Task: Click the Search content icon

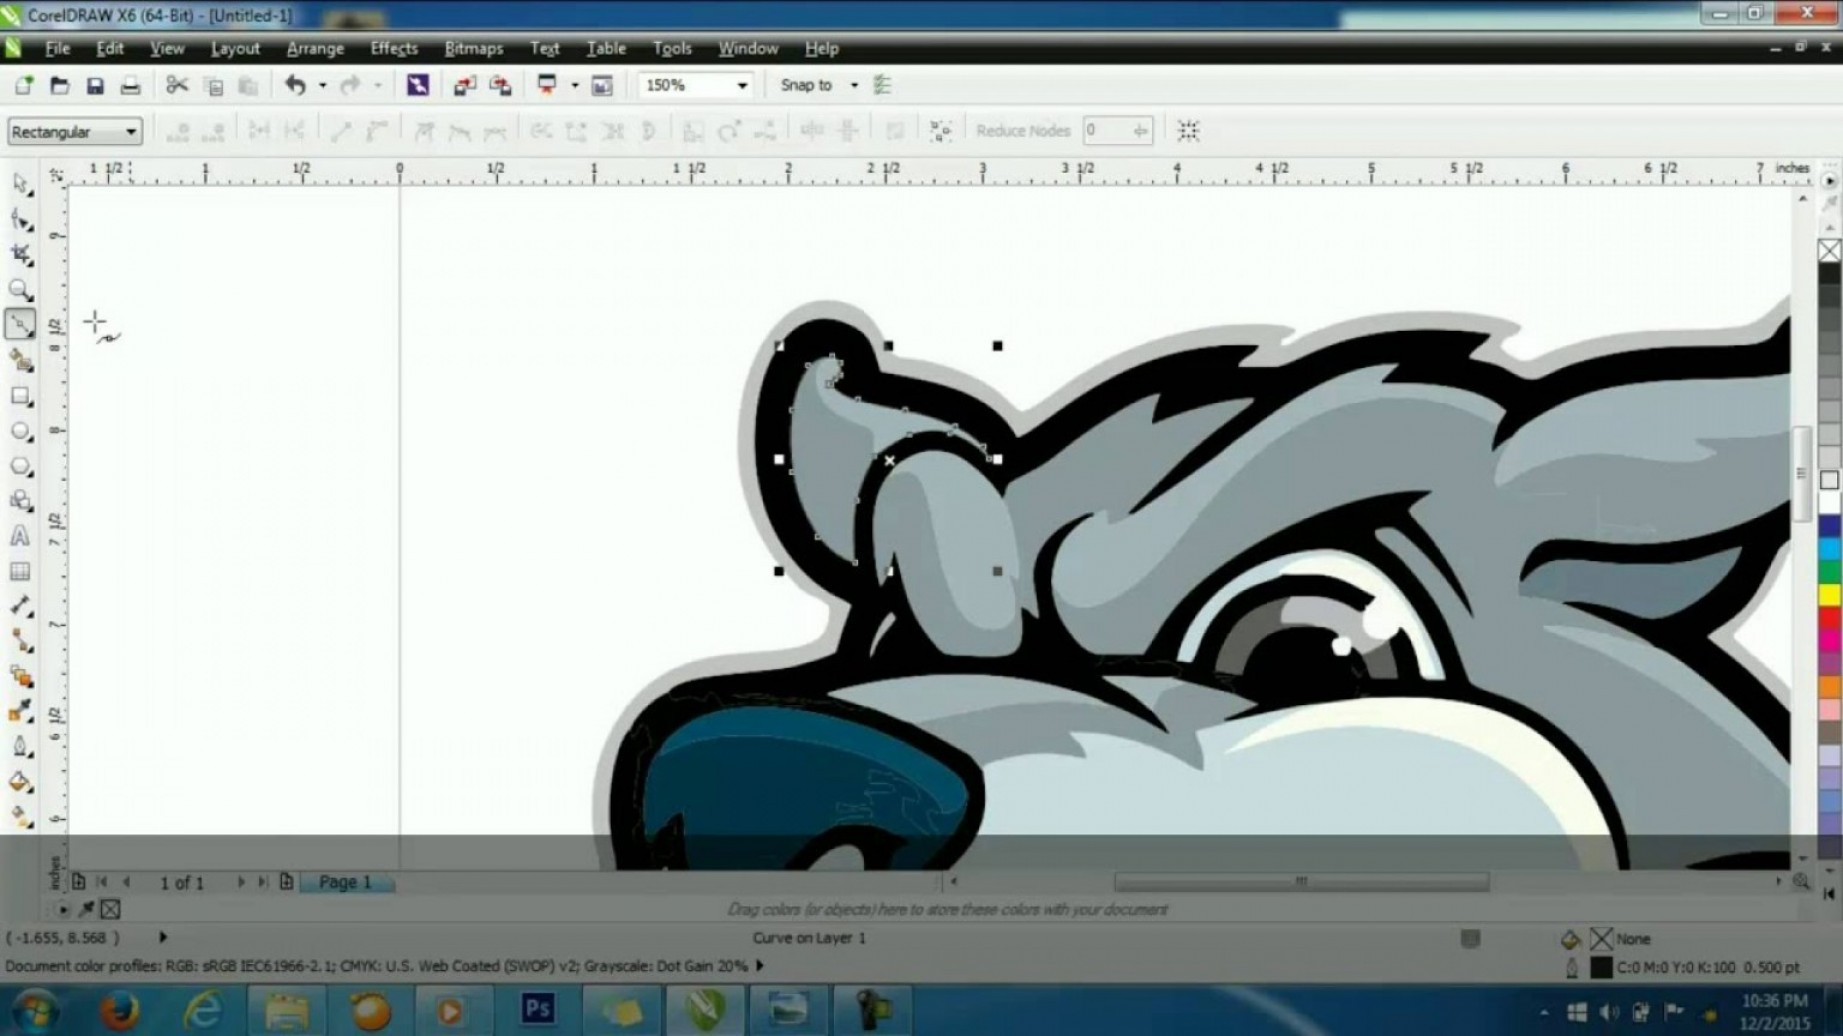Action: click(418, 86)
